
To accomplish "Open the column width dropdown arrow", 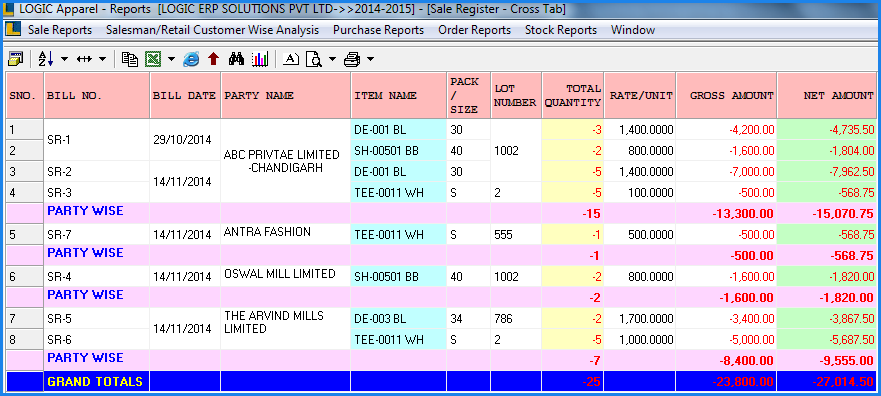I will tap(102, 58).
